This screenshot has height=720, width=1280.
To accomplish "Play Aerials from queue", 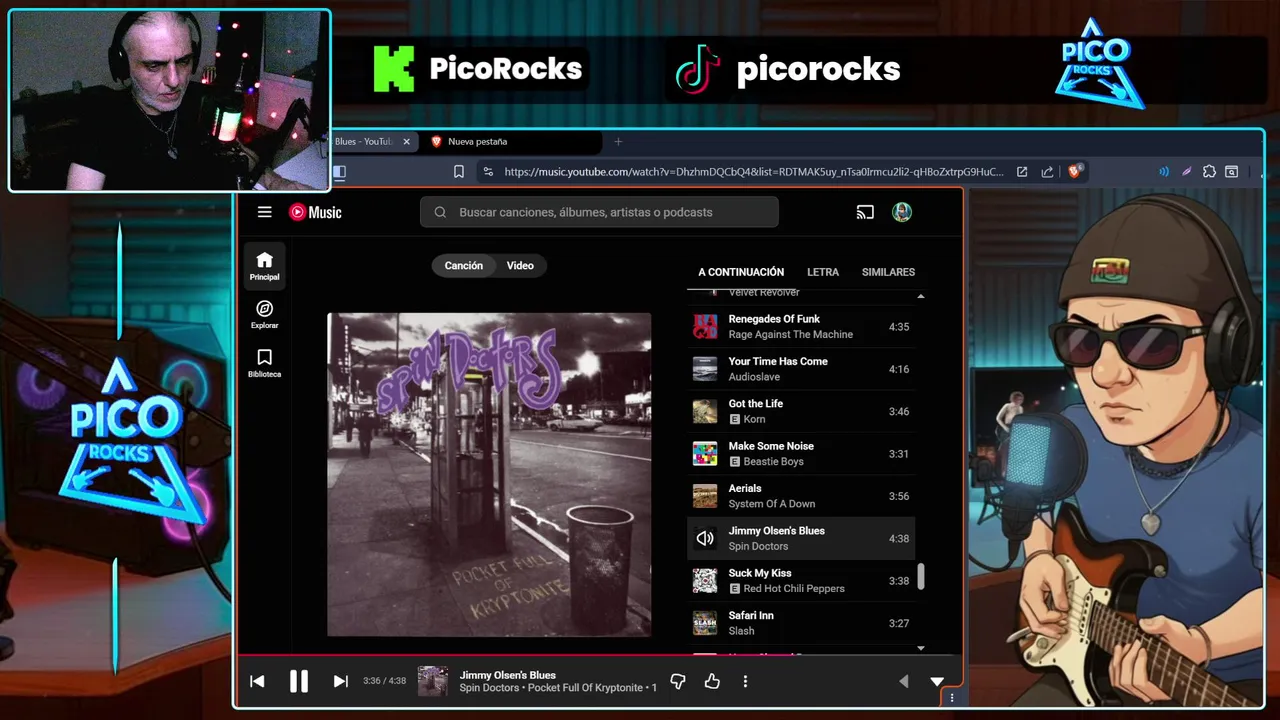I will tap(801, 496).
